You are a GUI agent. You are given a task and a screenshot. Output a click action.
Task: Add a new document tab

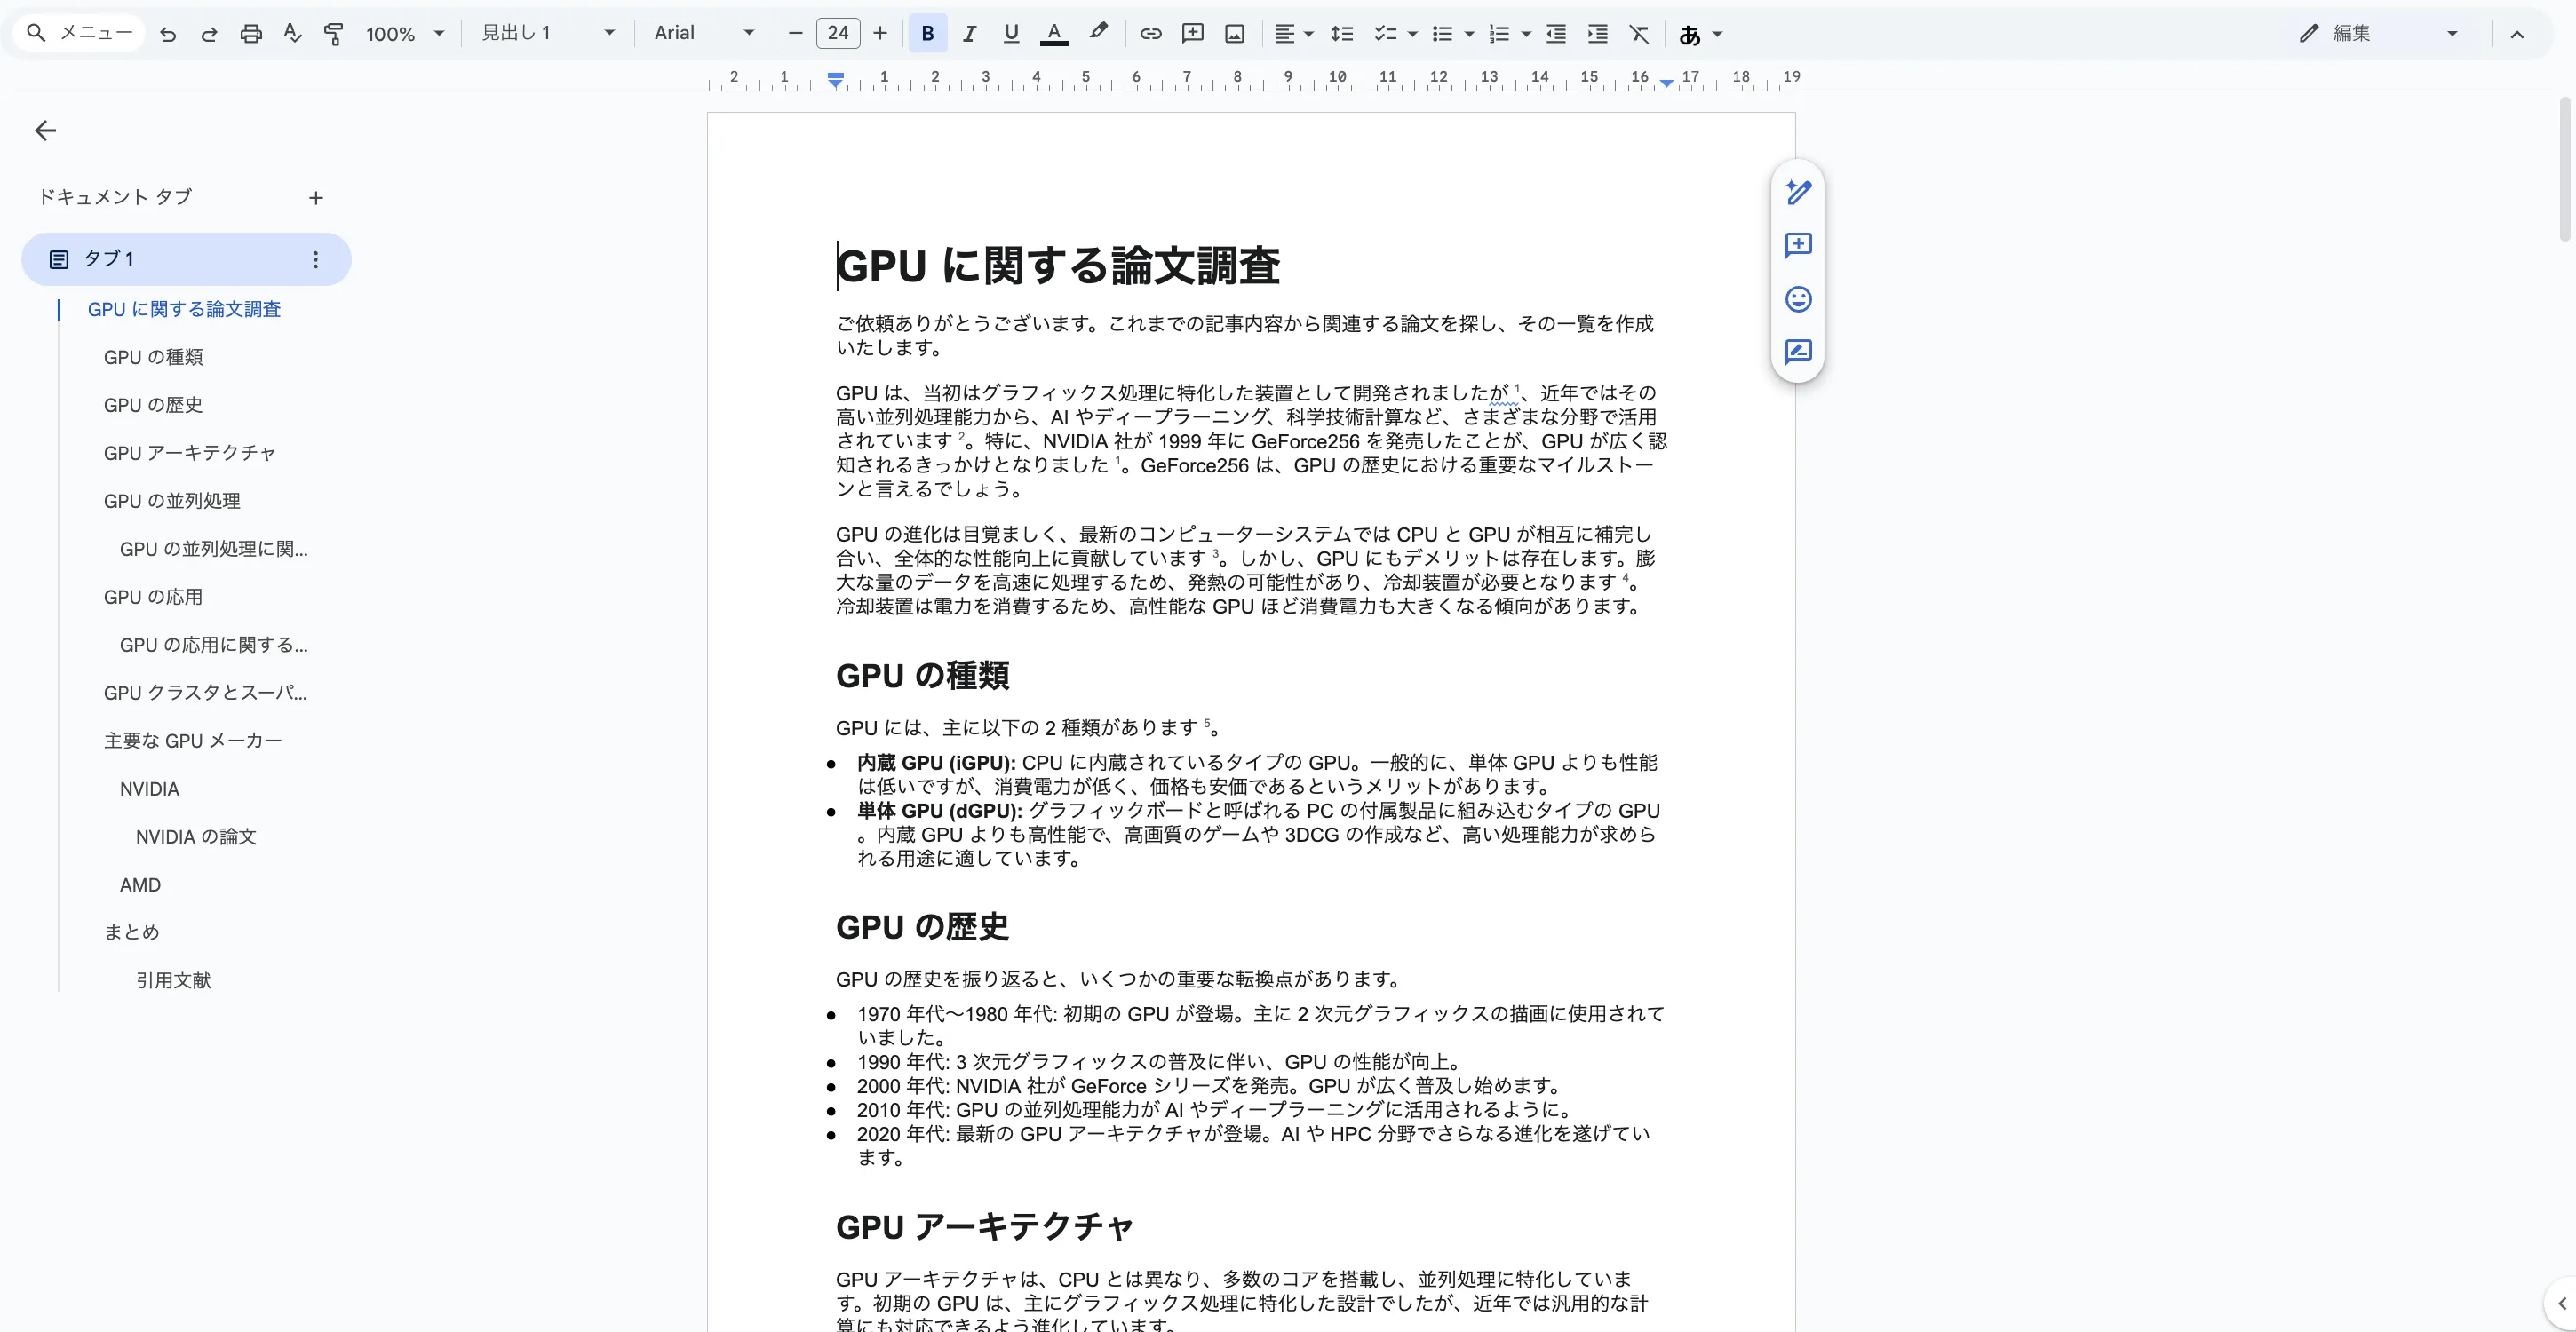[x=316, y=198]
